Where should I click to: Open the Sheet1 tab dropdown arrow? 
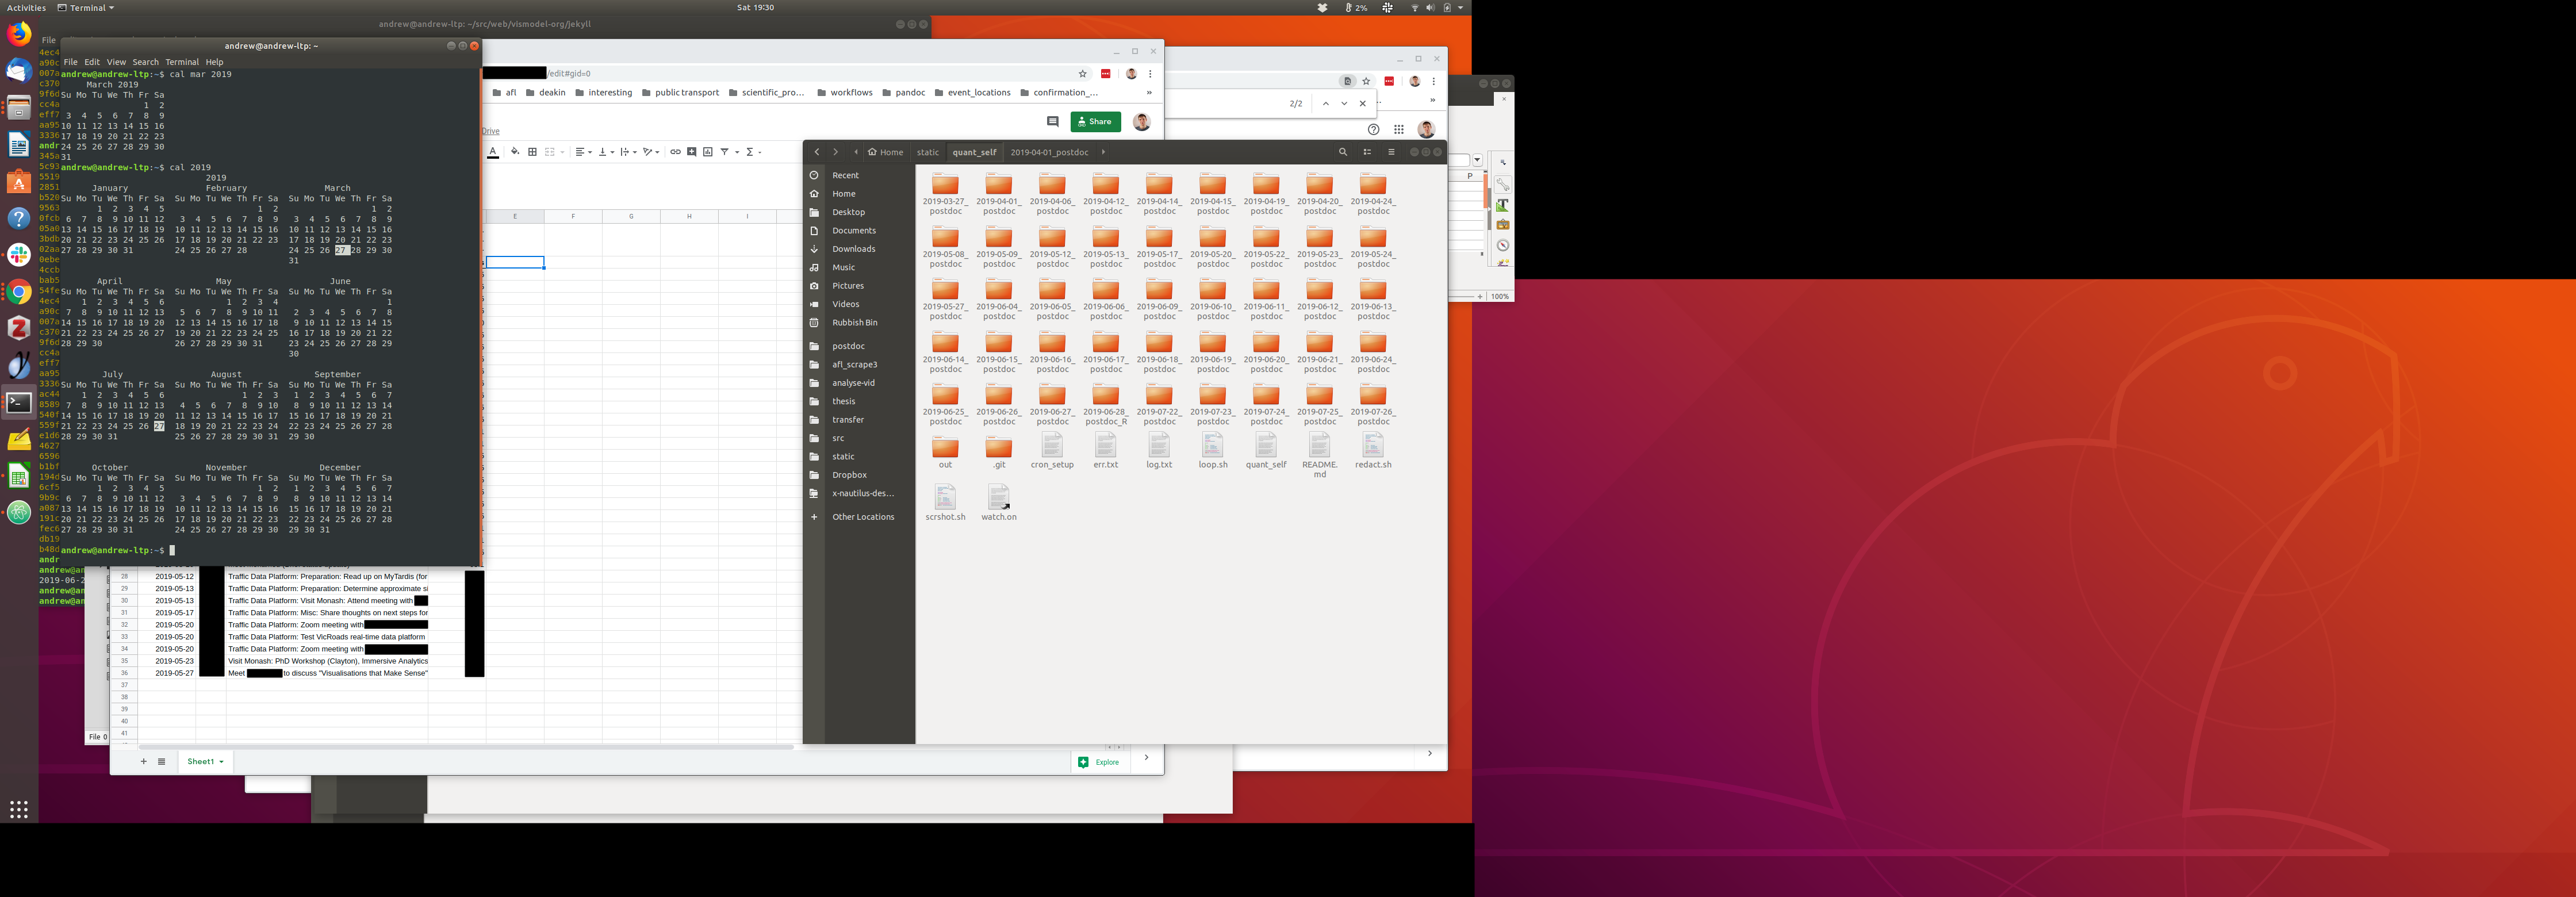coord(221,762)
